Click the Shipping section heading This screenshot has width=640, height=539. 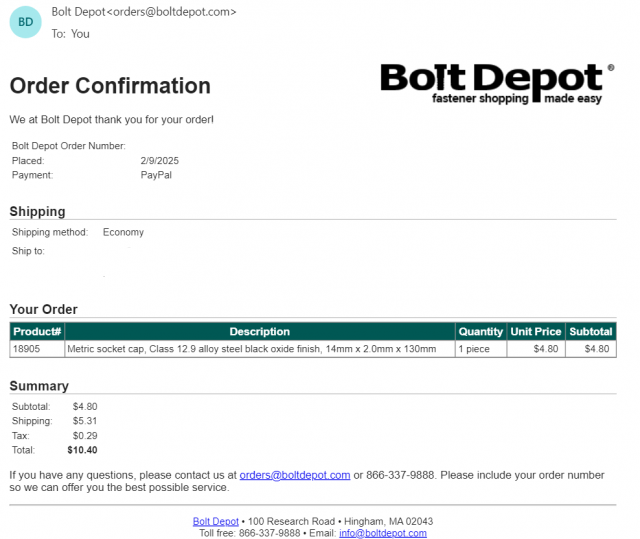click(37, 211)
